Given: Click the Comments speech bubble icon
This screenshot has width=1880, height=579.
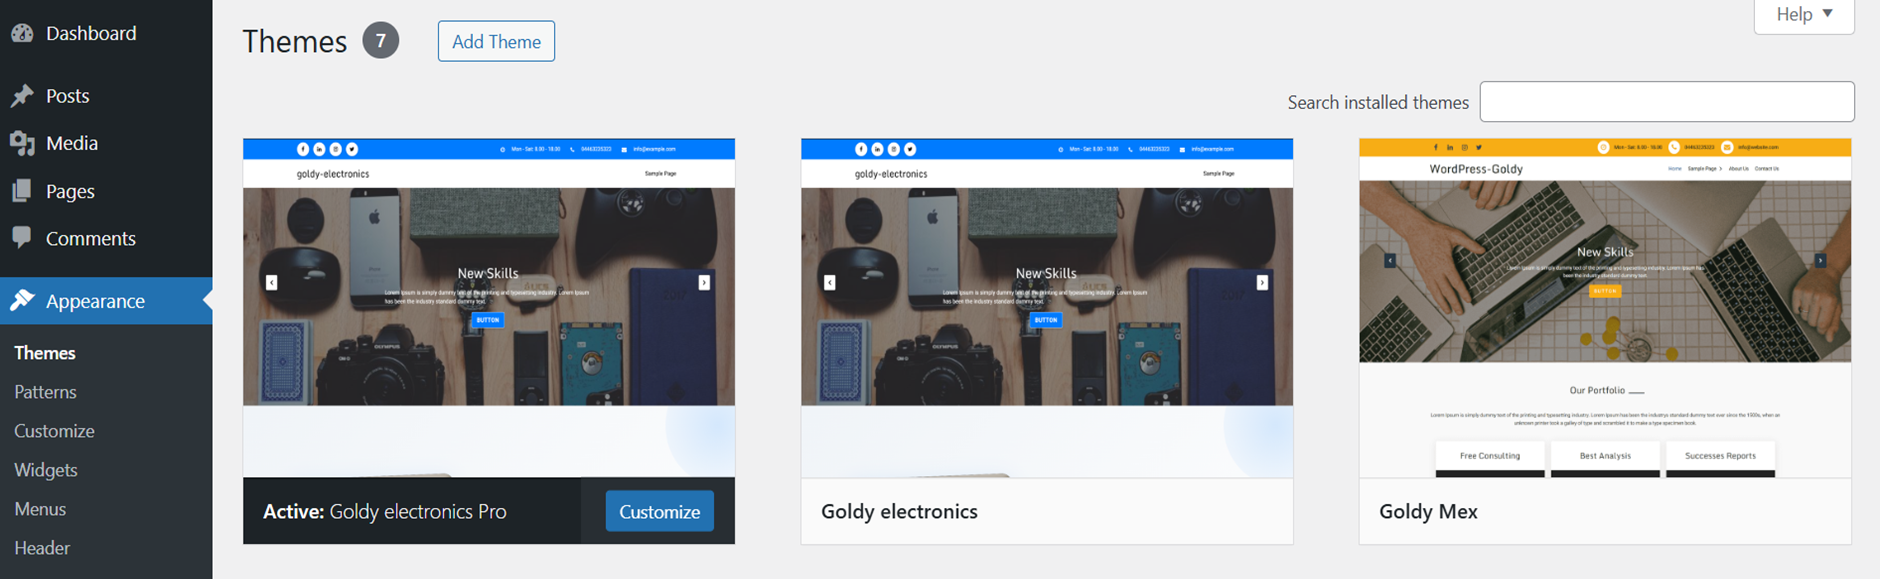Looking at the screenshot, I should pos(22,238).
